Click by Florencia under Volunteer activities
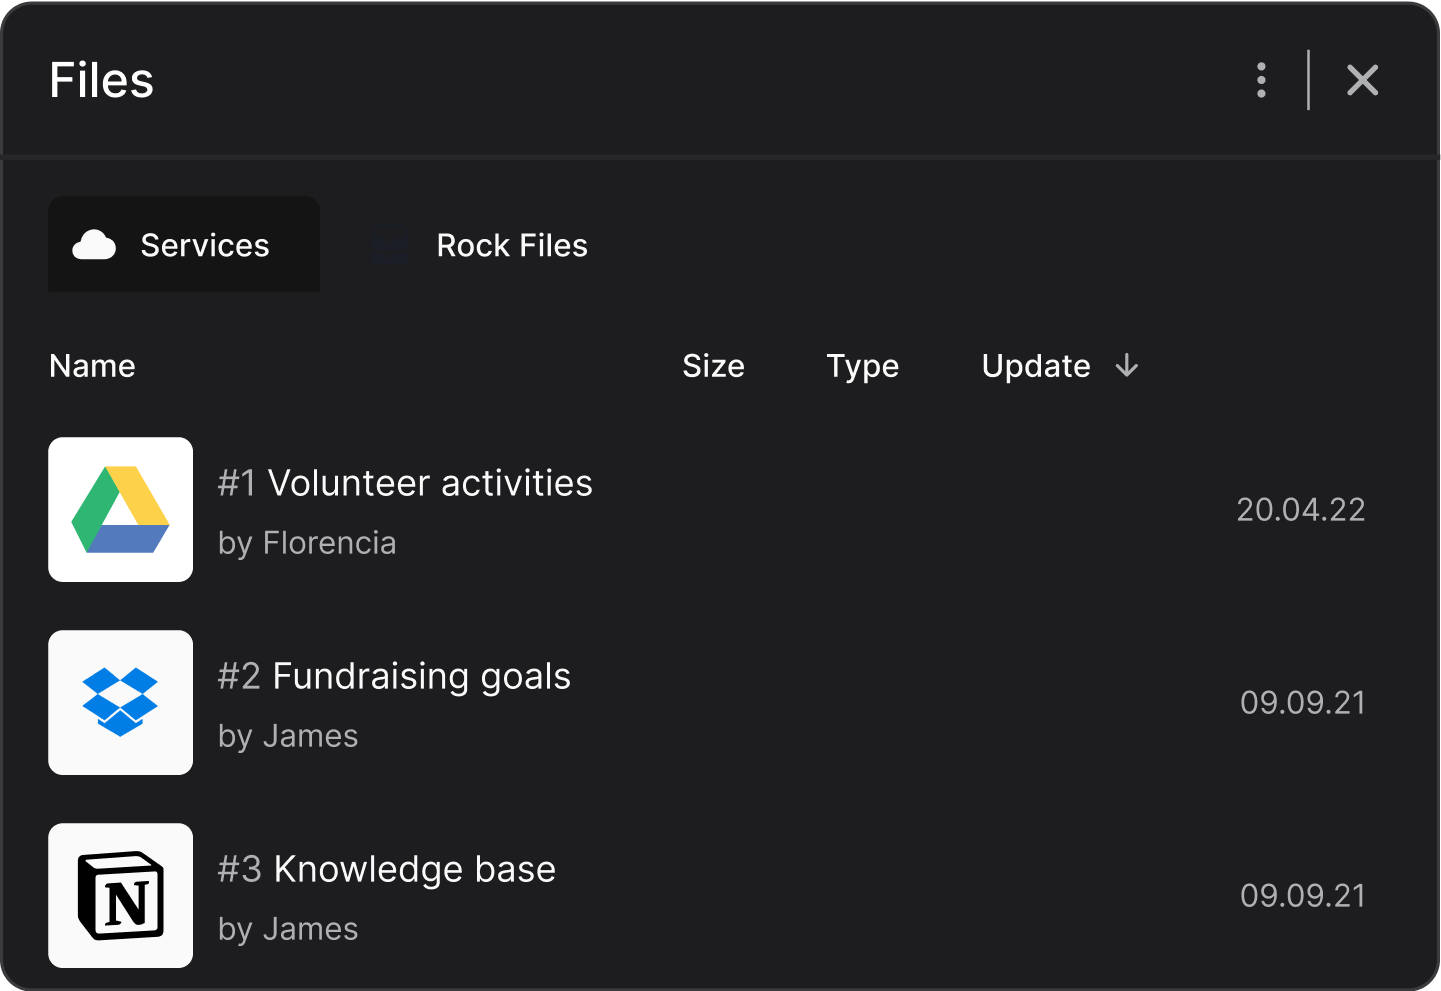Screen dimensions: 1441x991 coord(307,542)
